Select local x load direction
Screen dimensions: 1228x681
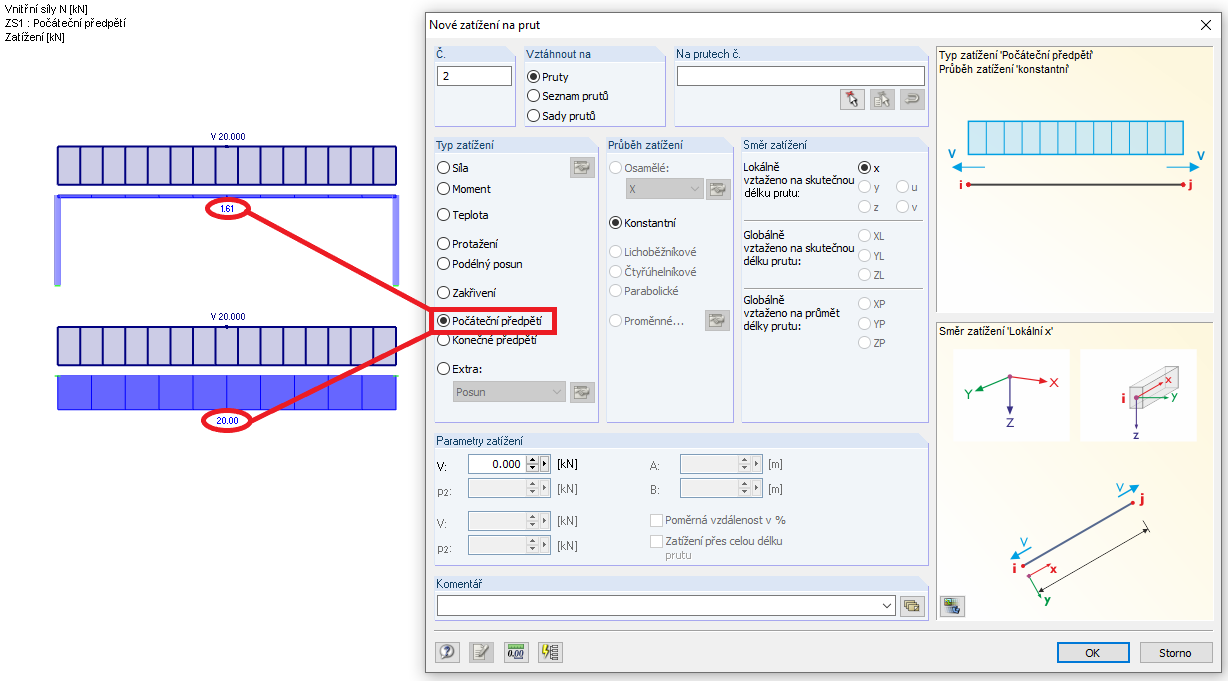[865, 168]
